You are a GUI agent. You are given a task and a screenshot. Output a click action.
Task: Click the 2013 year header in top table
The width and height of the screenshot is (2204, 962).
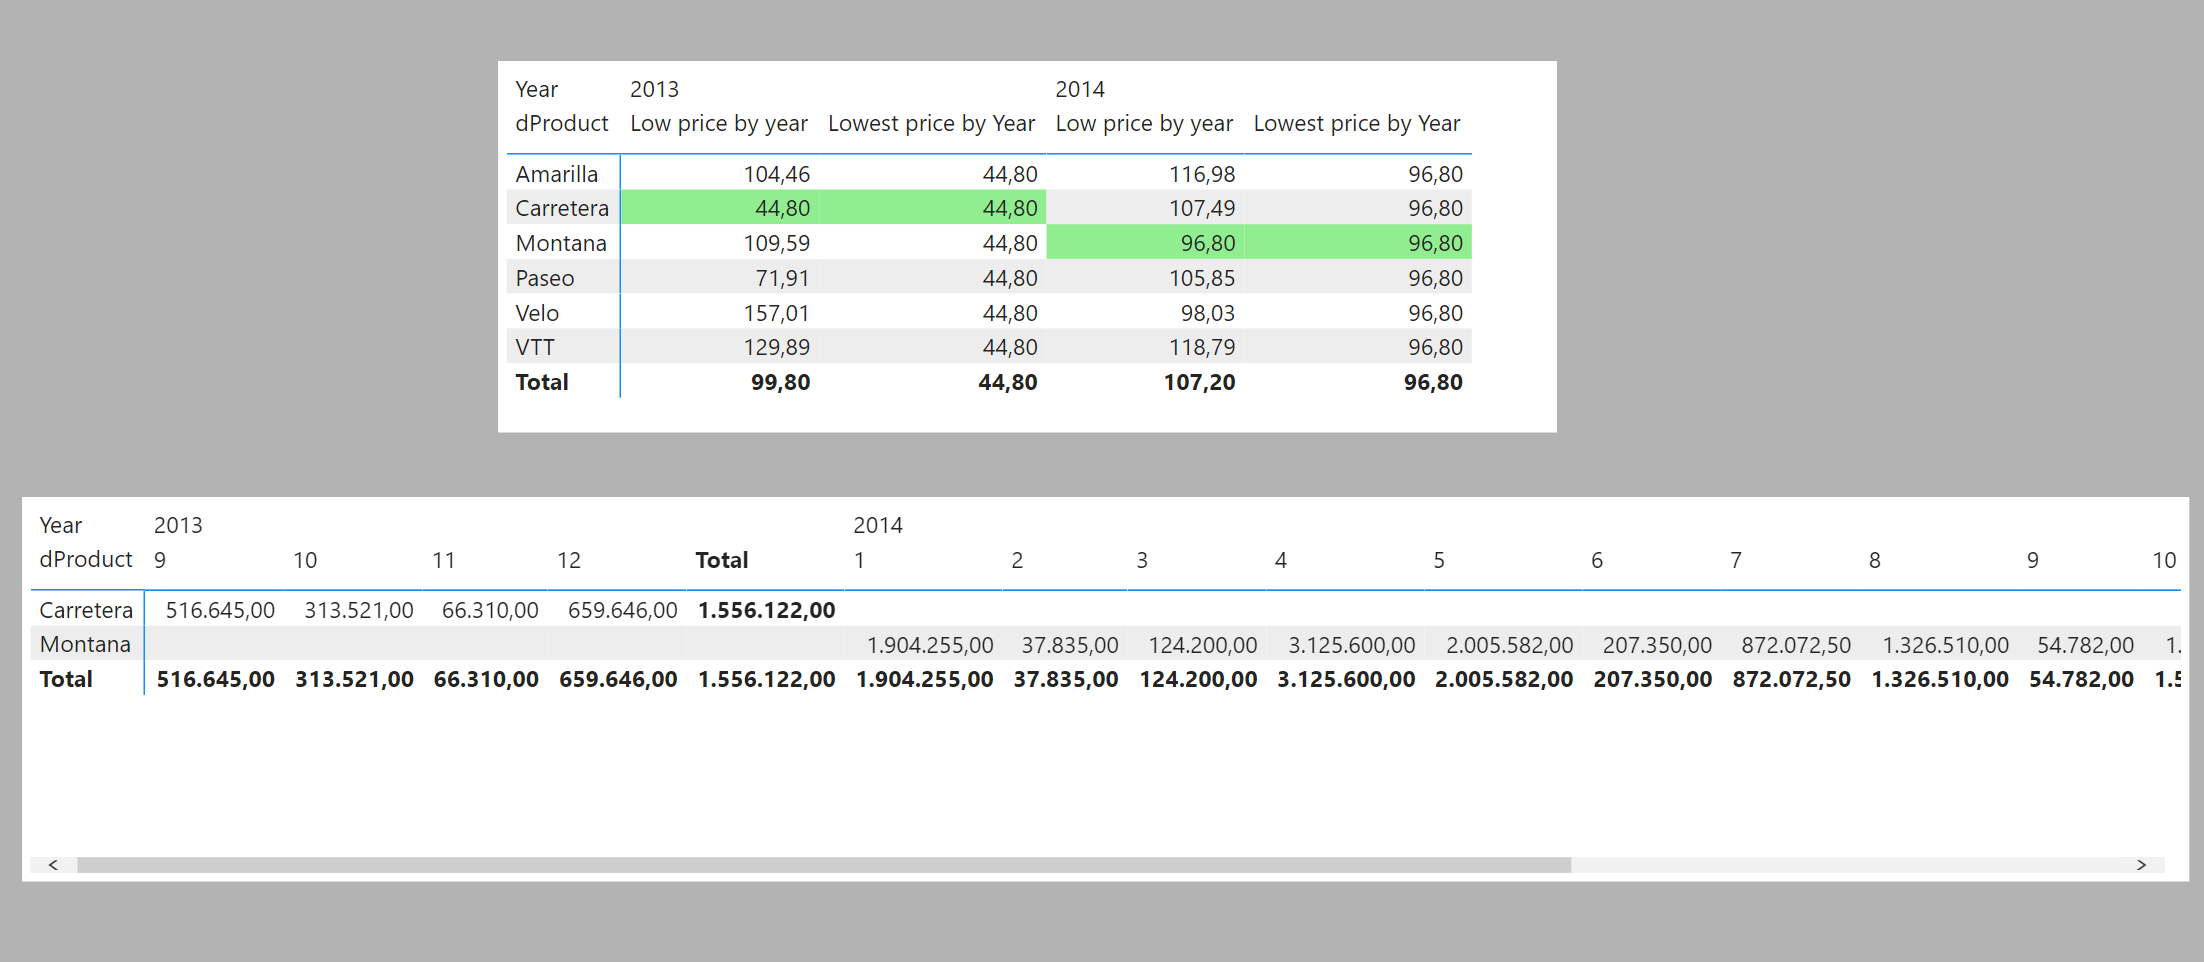tap(654, 89)
